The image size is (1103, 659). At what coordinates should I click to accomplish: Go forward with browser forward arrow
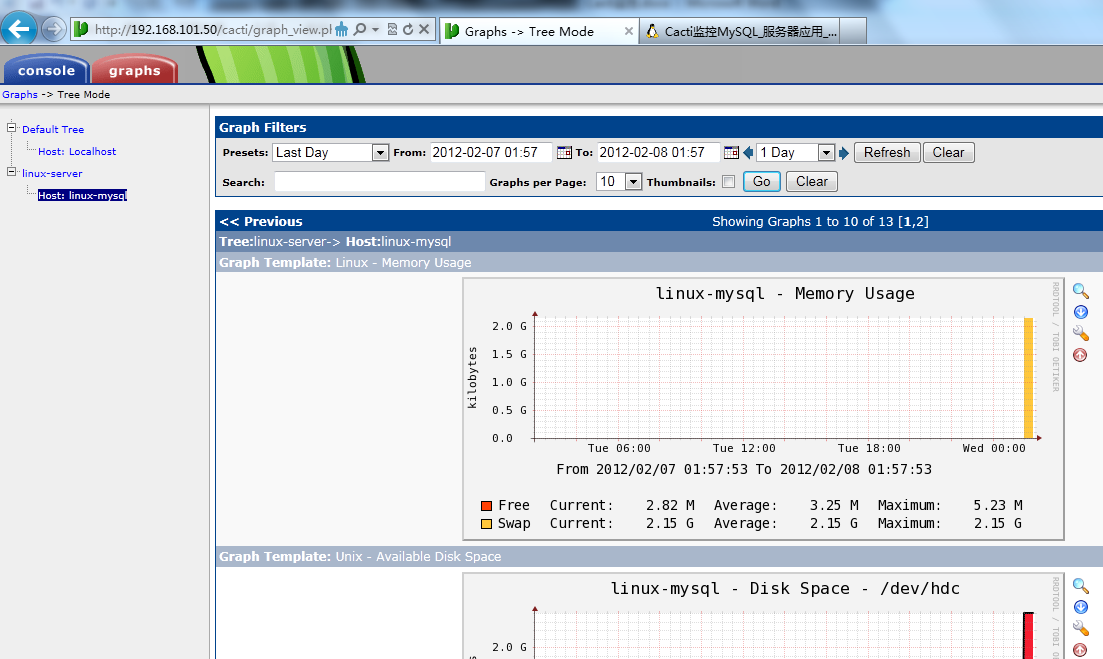(x=53, y=30)
